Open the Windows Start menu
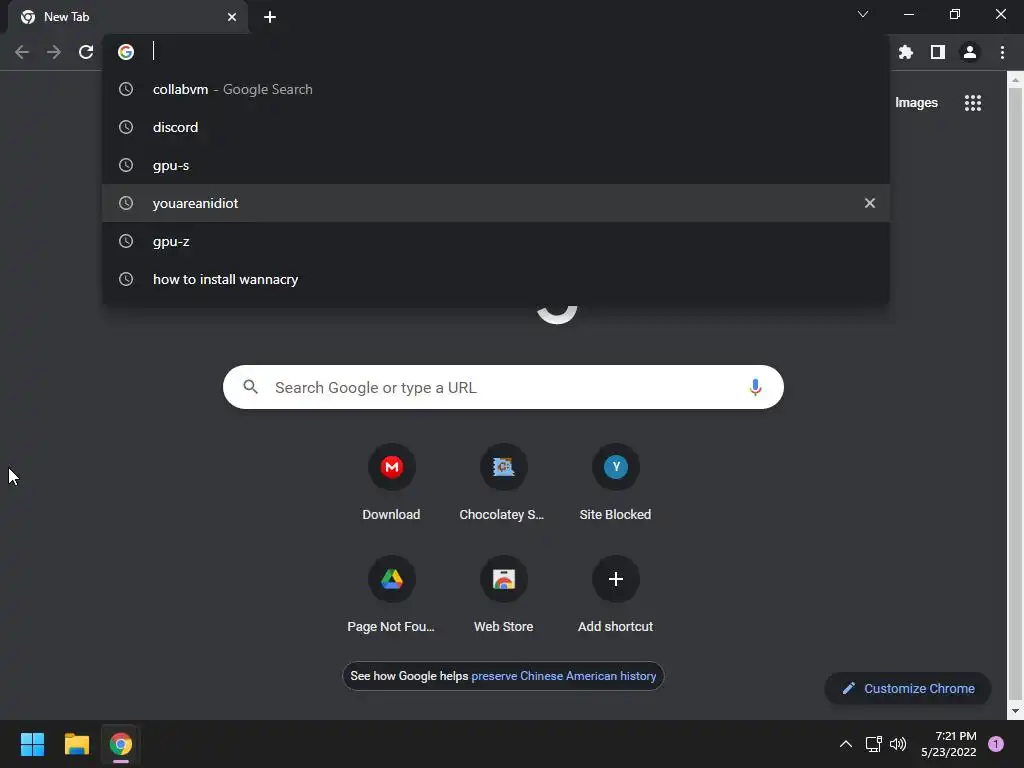 [32, 744]
